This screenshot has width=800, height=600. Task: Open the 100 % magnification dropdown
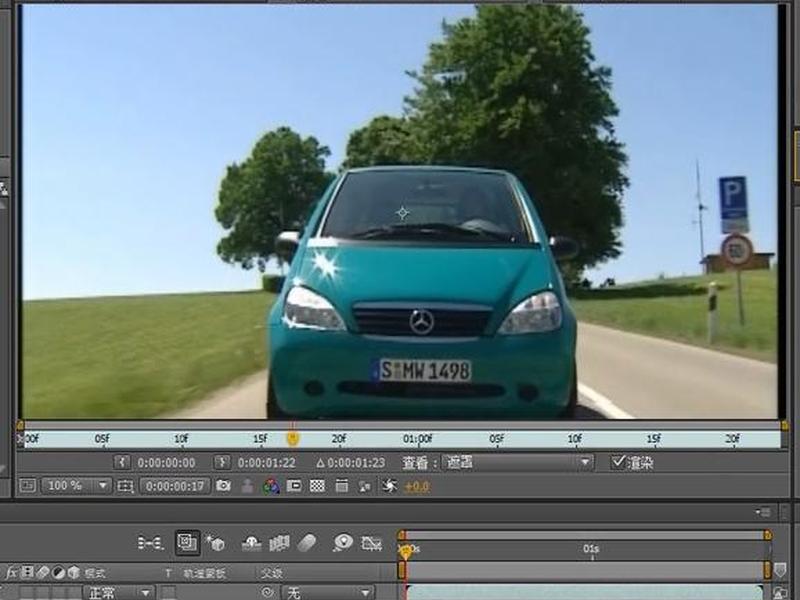click(76, 485)
